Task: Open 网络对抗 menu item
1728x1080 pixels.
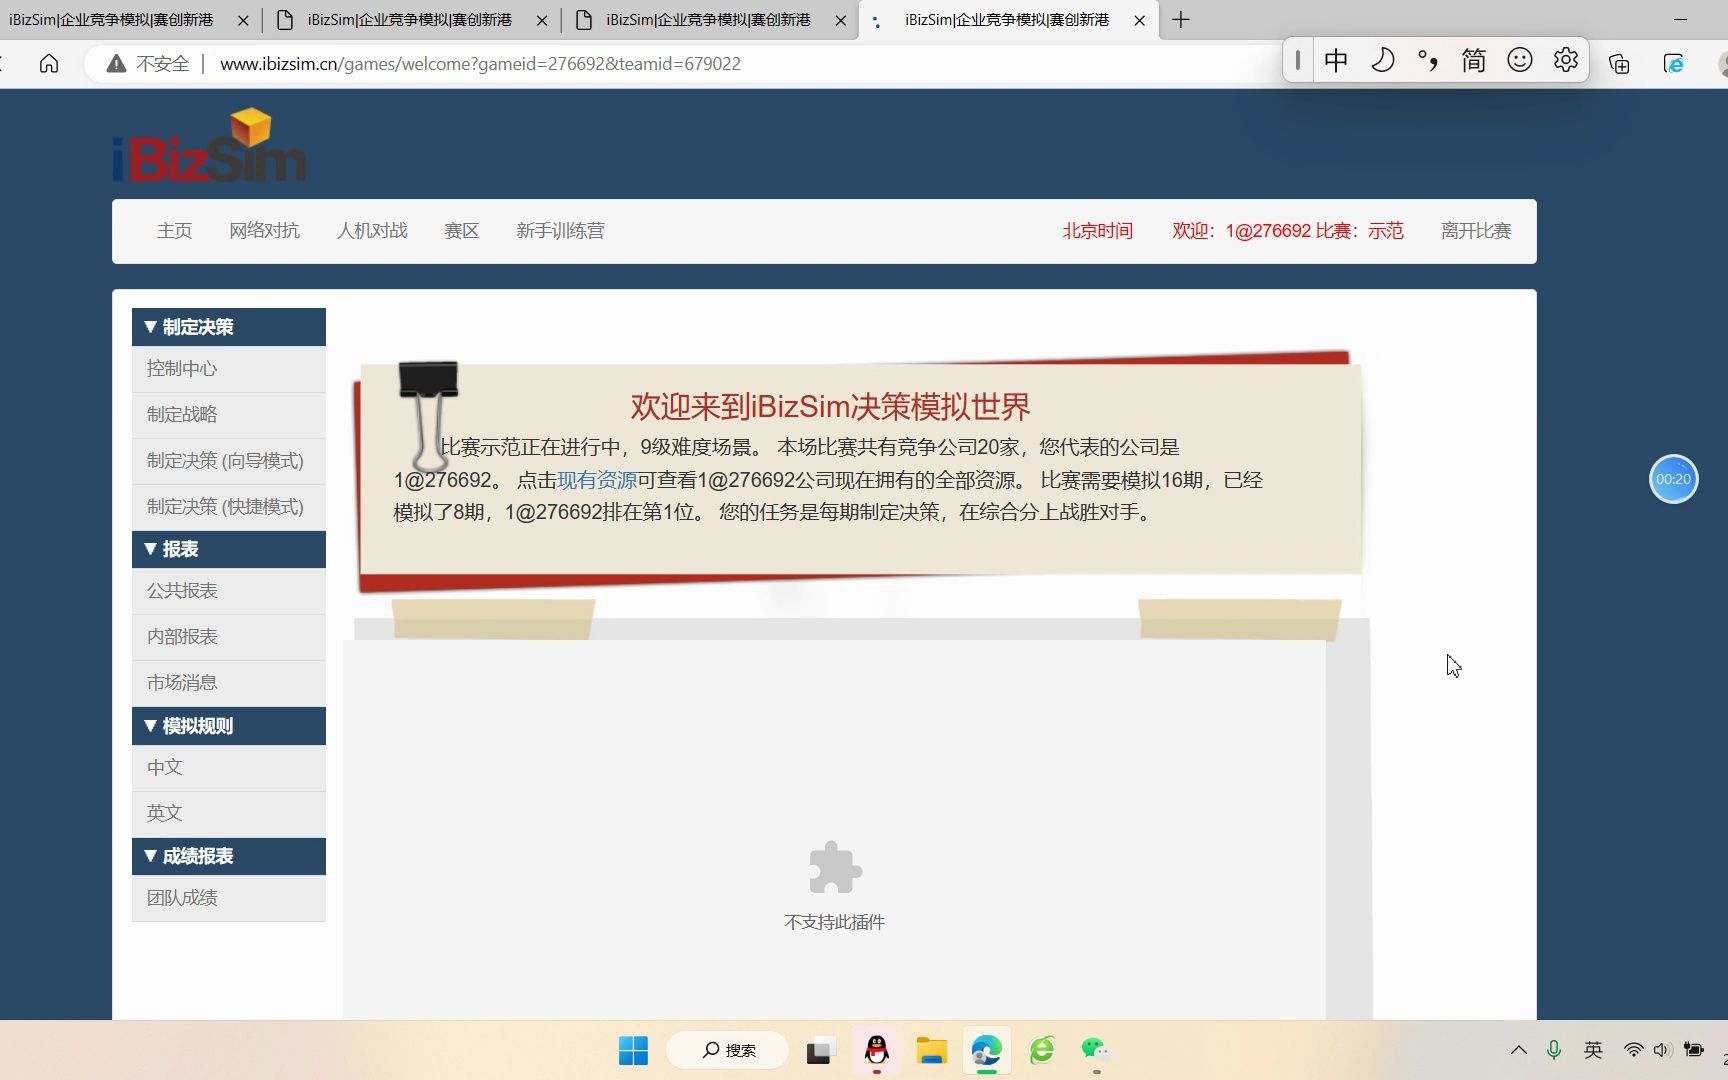Action: tap(264, 231)
